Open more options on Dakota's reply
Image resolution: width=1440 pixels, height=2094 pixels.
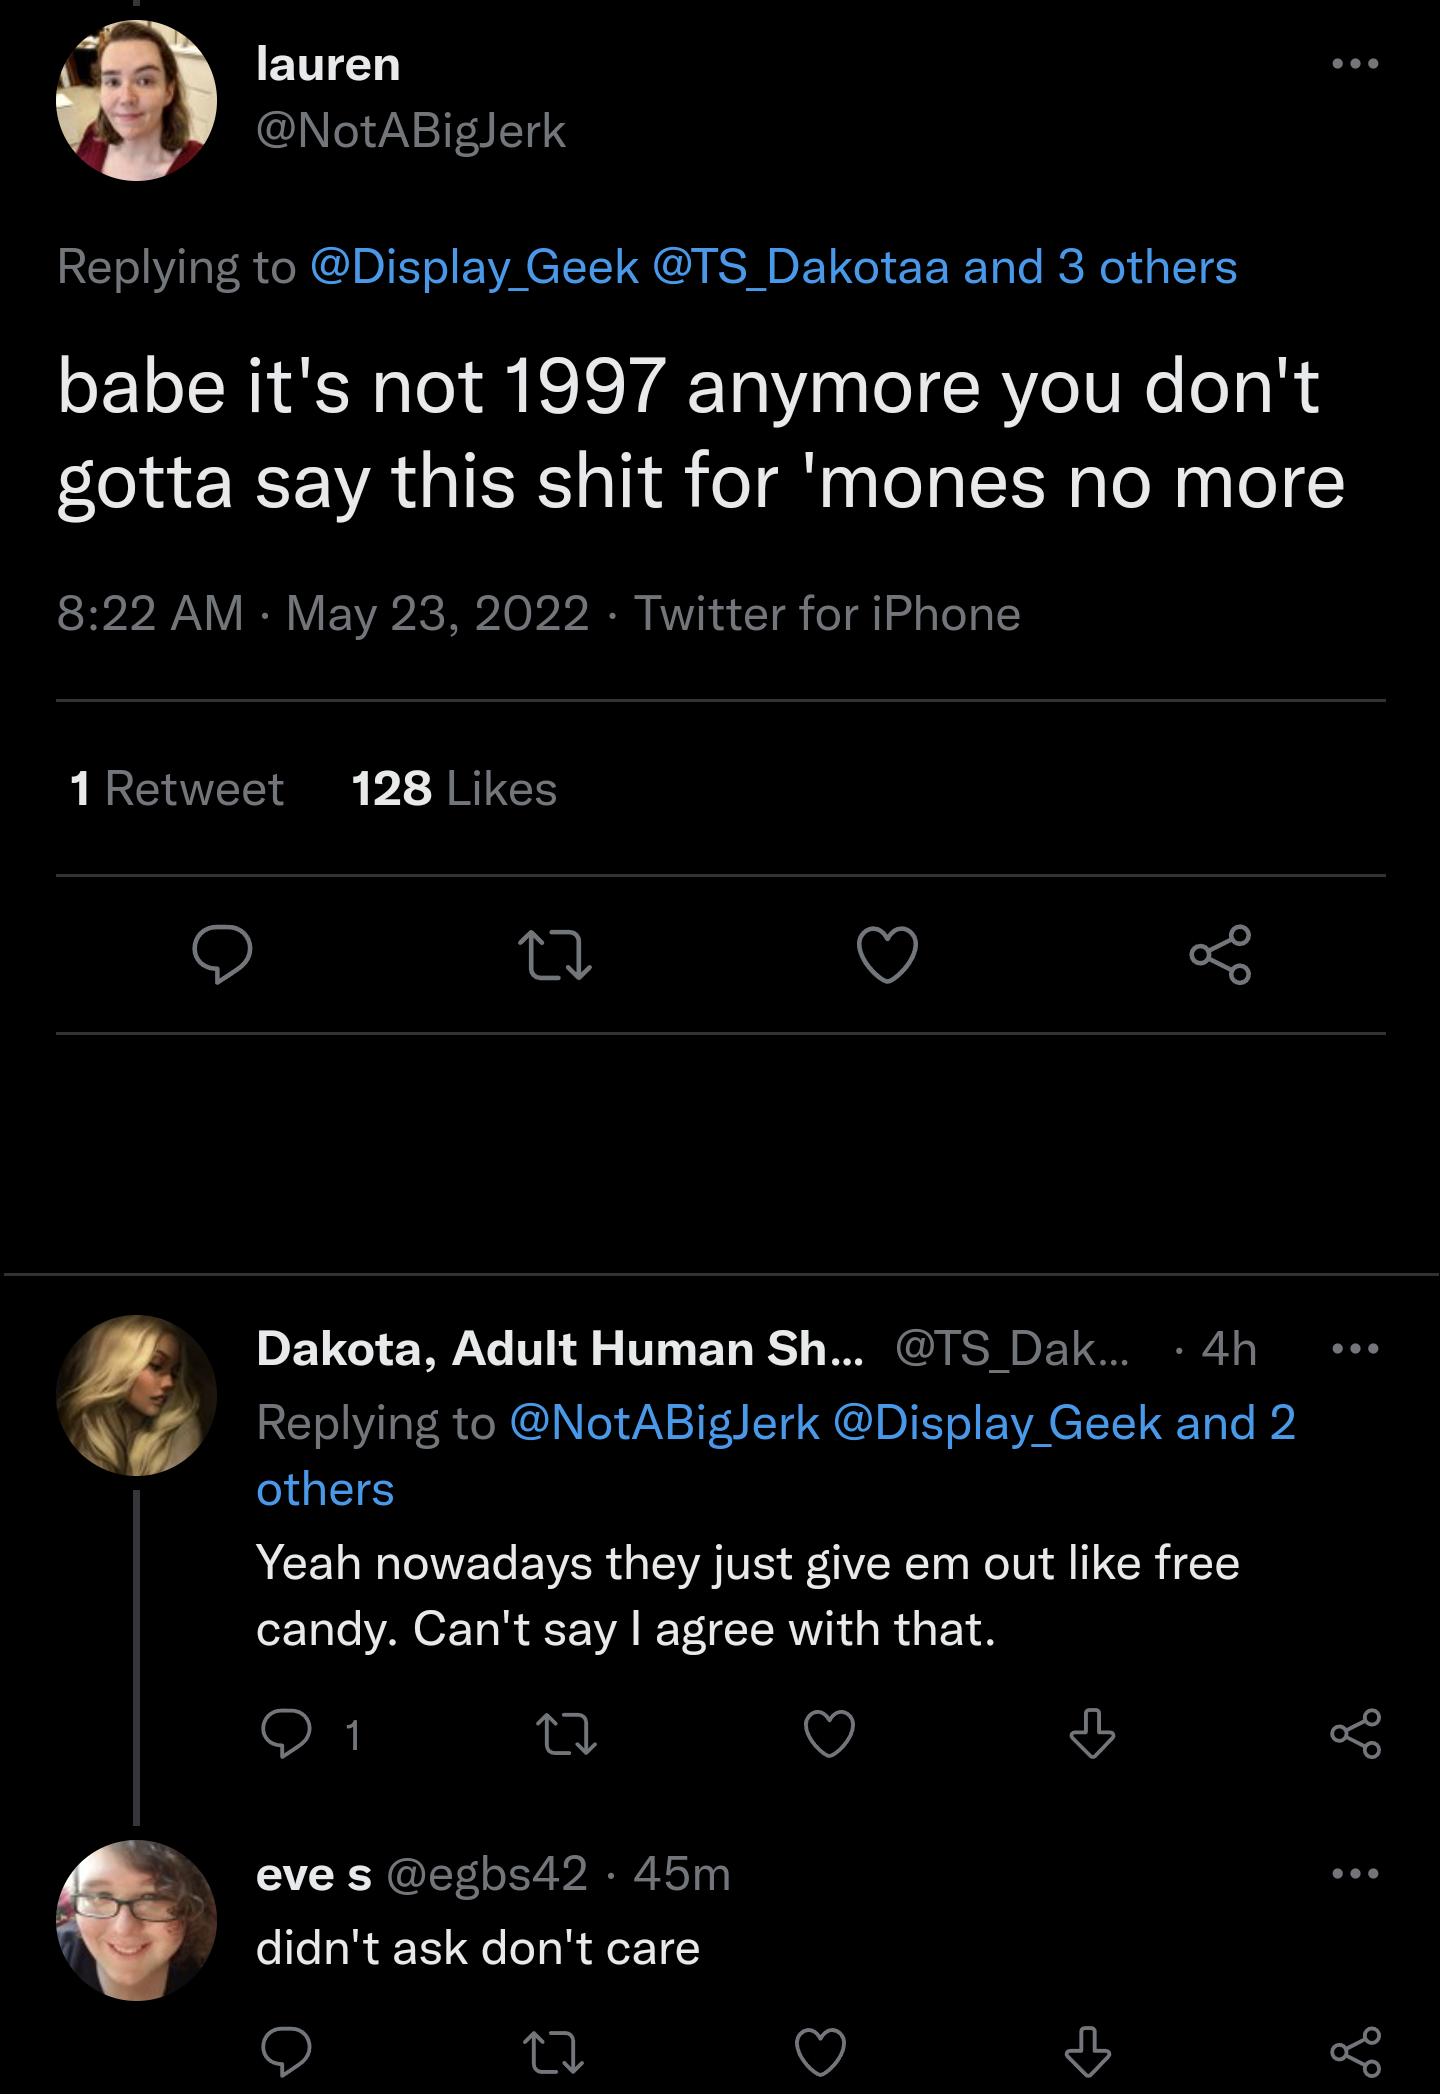coord(1355,1349)
